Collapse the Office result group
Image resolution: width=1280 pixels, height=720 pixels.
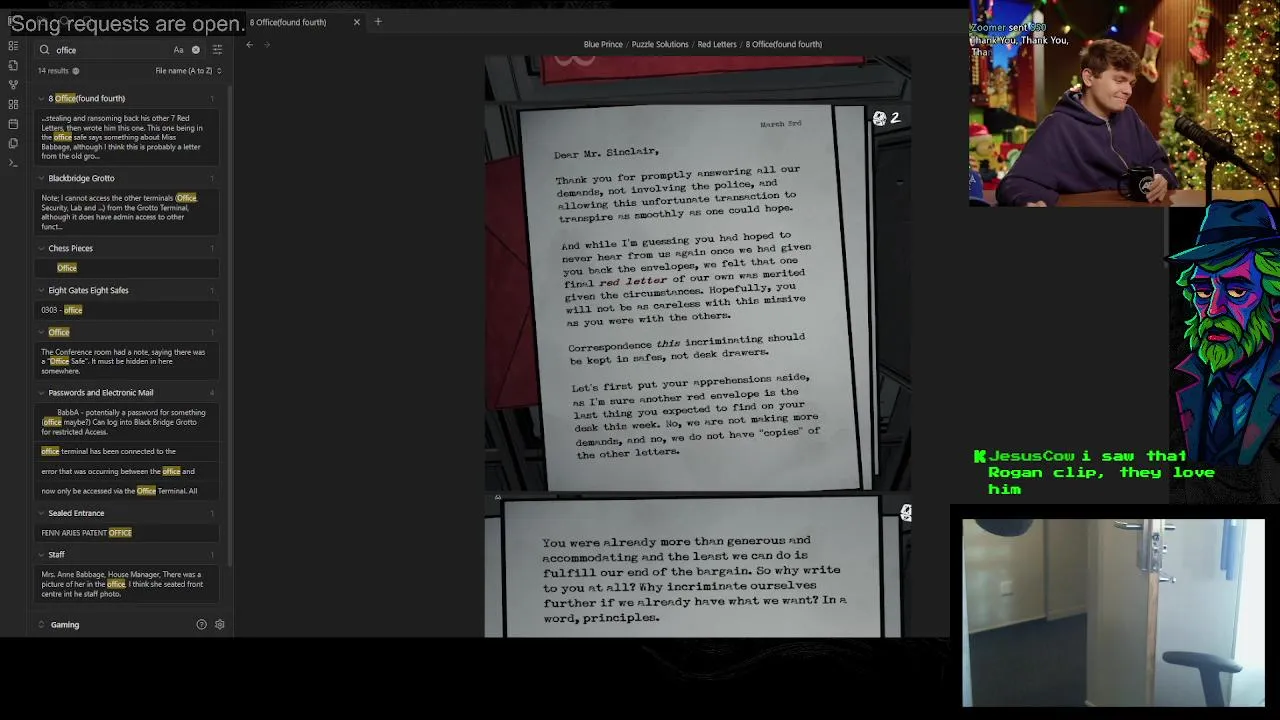(x=42, y=333)
